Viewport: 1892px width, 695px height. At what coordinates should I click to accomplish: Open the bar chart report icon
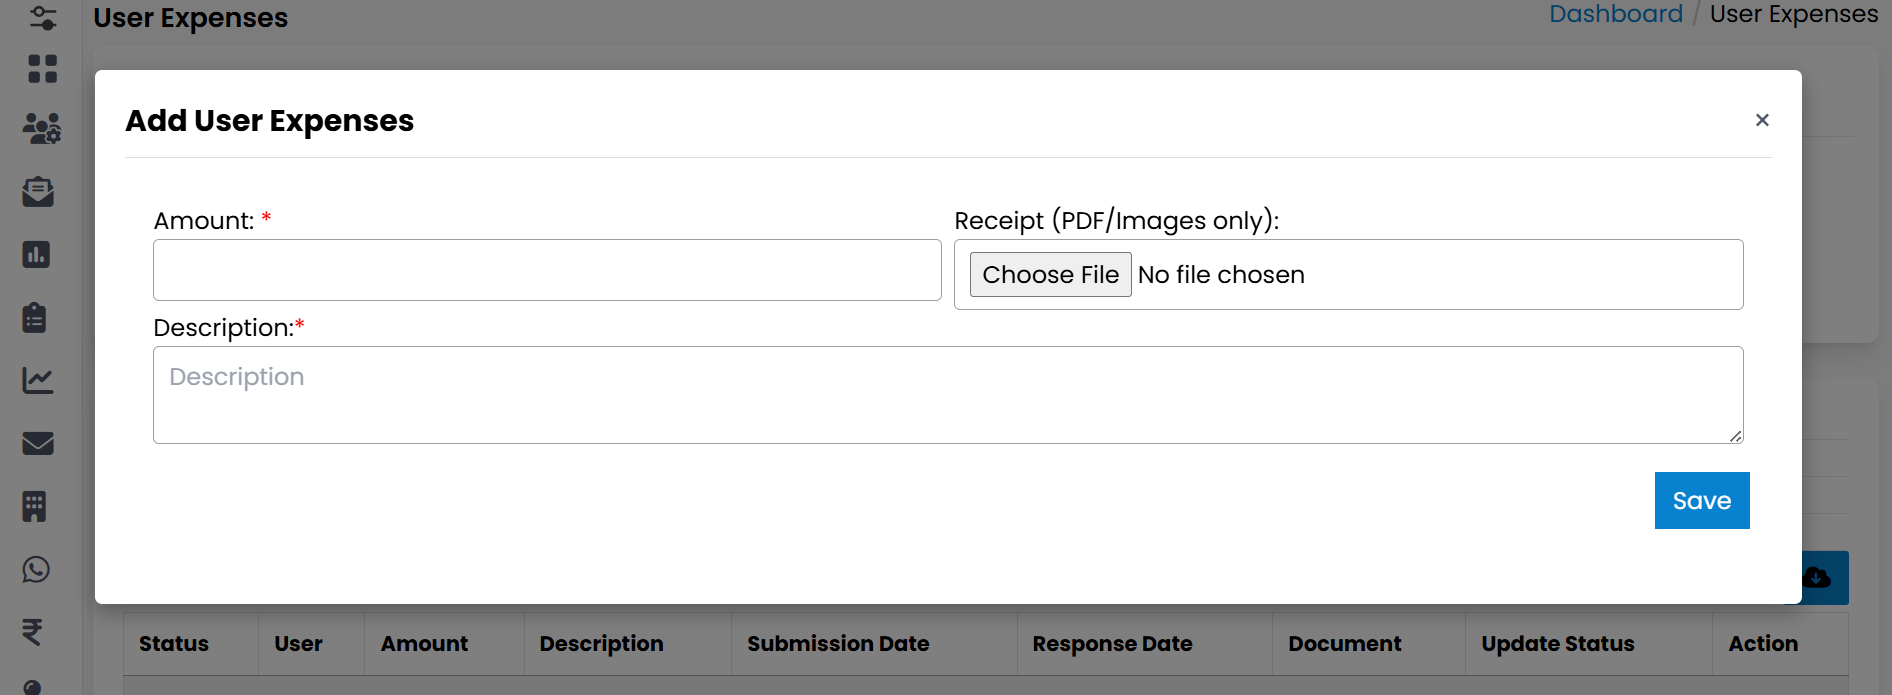coord(37,254)
